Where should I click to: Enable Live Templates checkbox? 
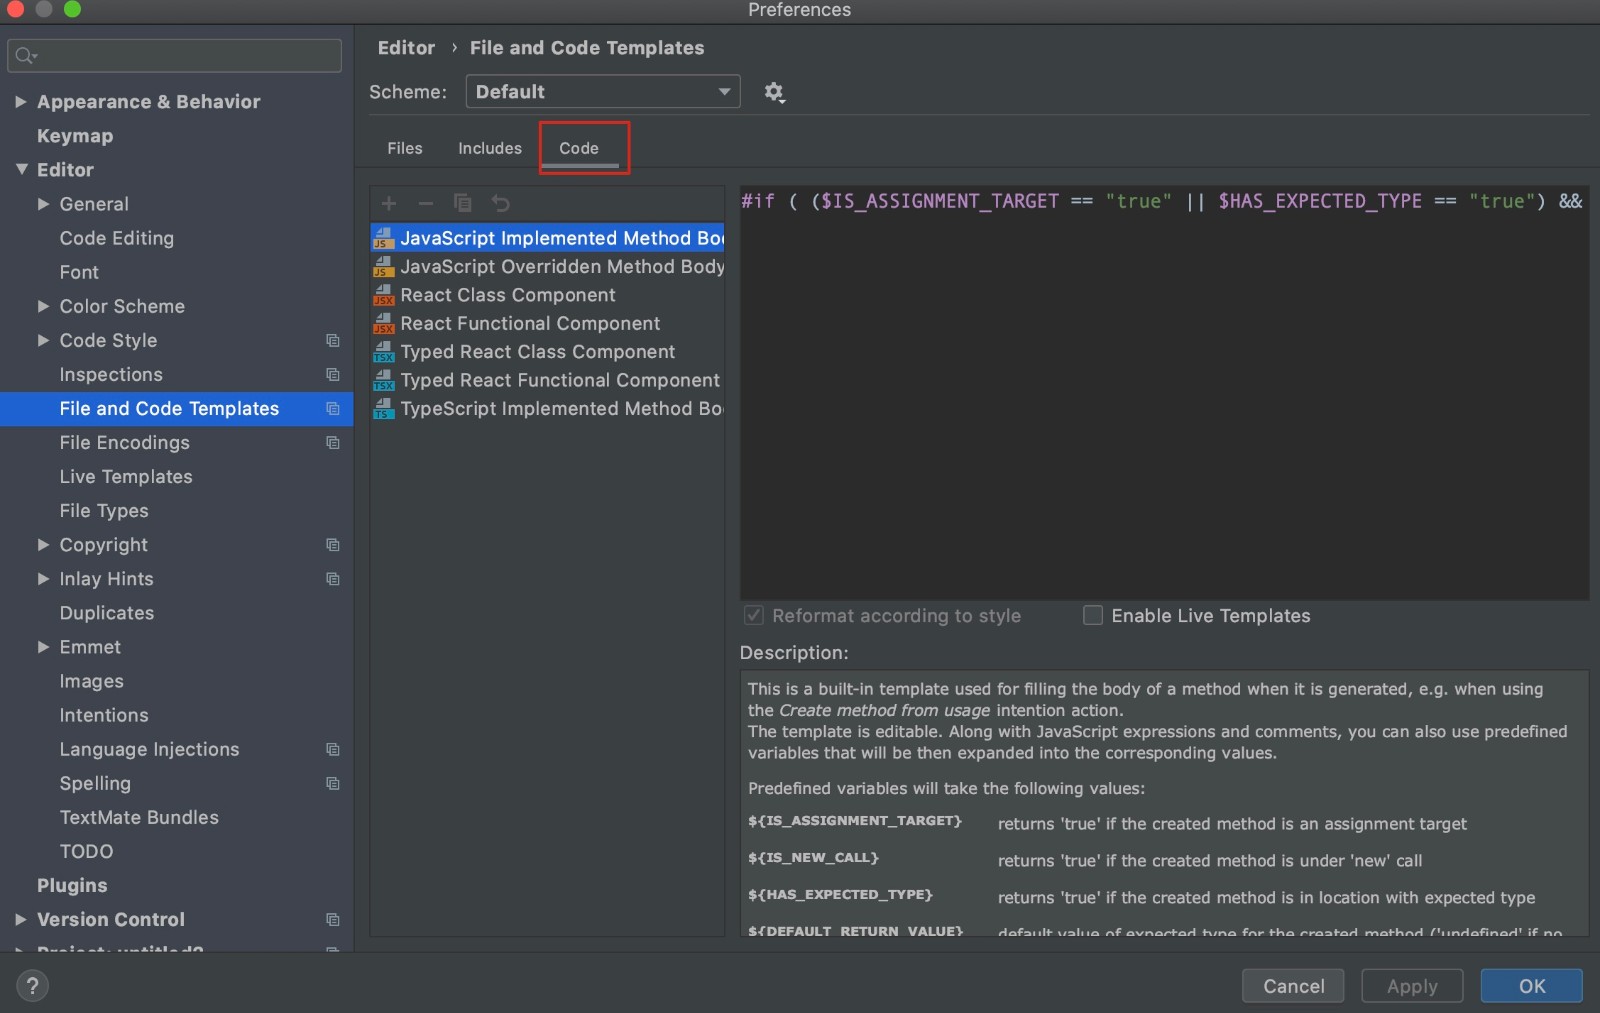pyautogui.click(x=1093, y=615)
